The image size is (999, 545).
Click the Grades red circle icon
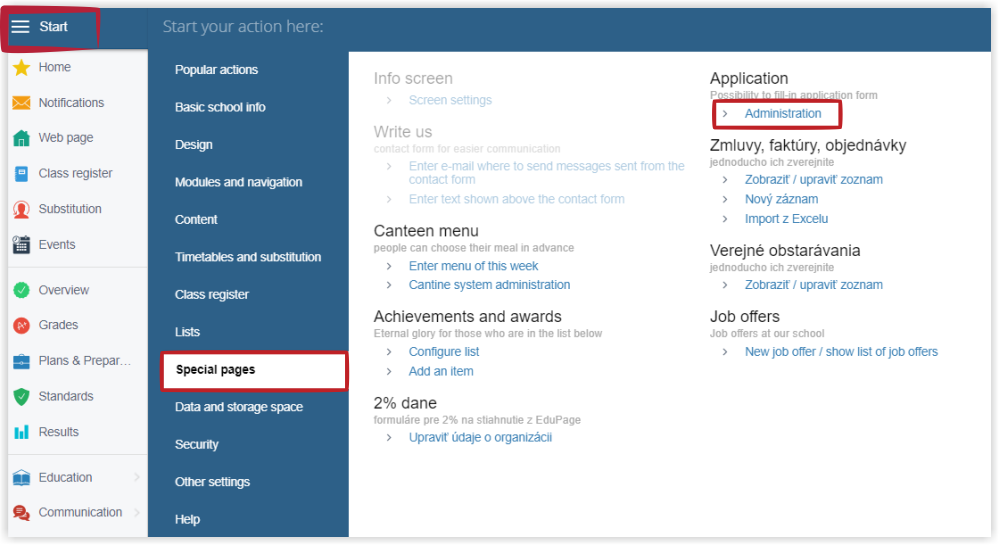click(x=22, y=326)
